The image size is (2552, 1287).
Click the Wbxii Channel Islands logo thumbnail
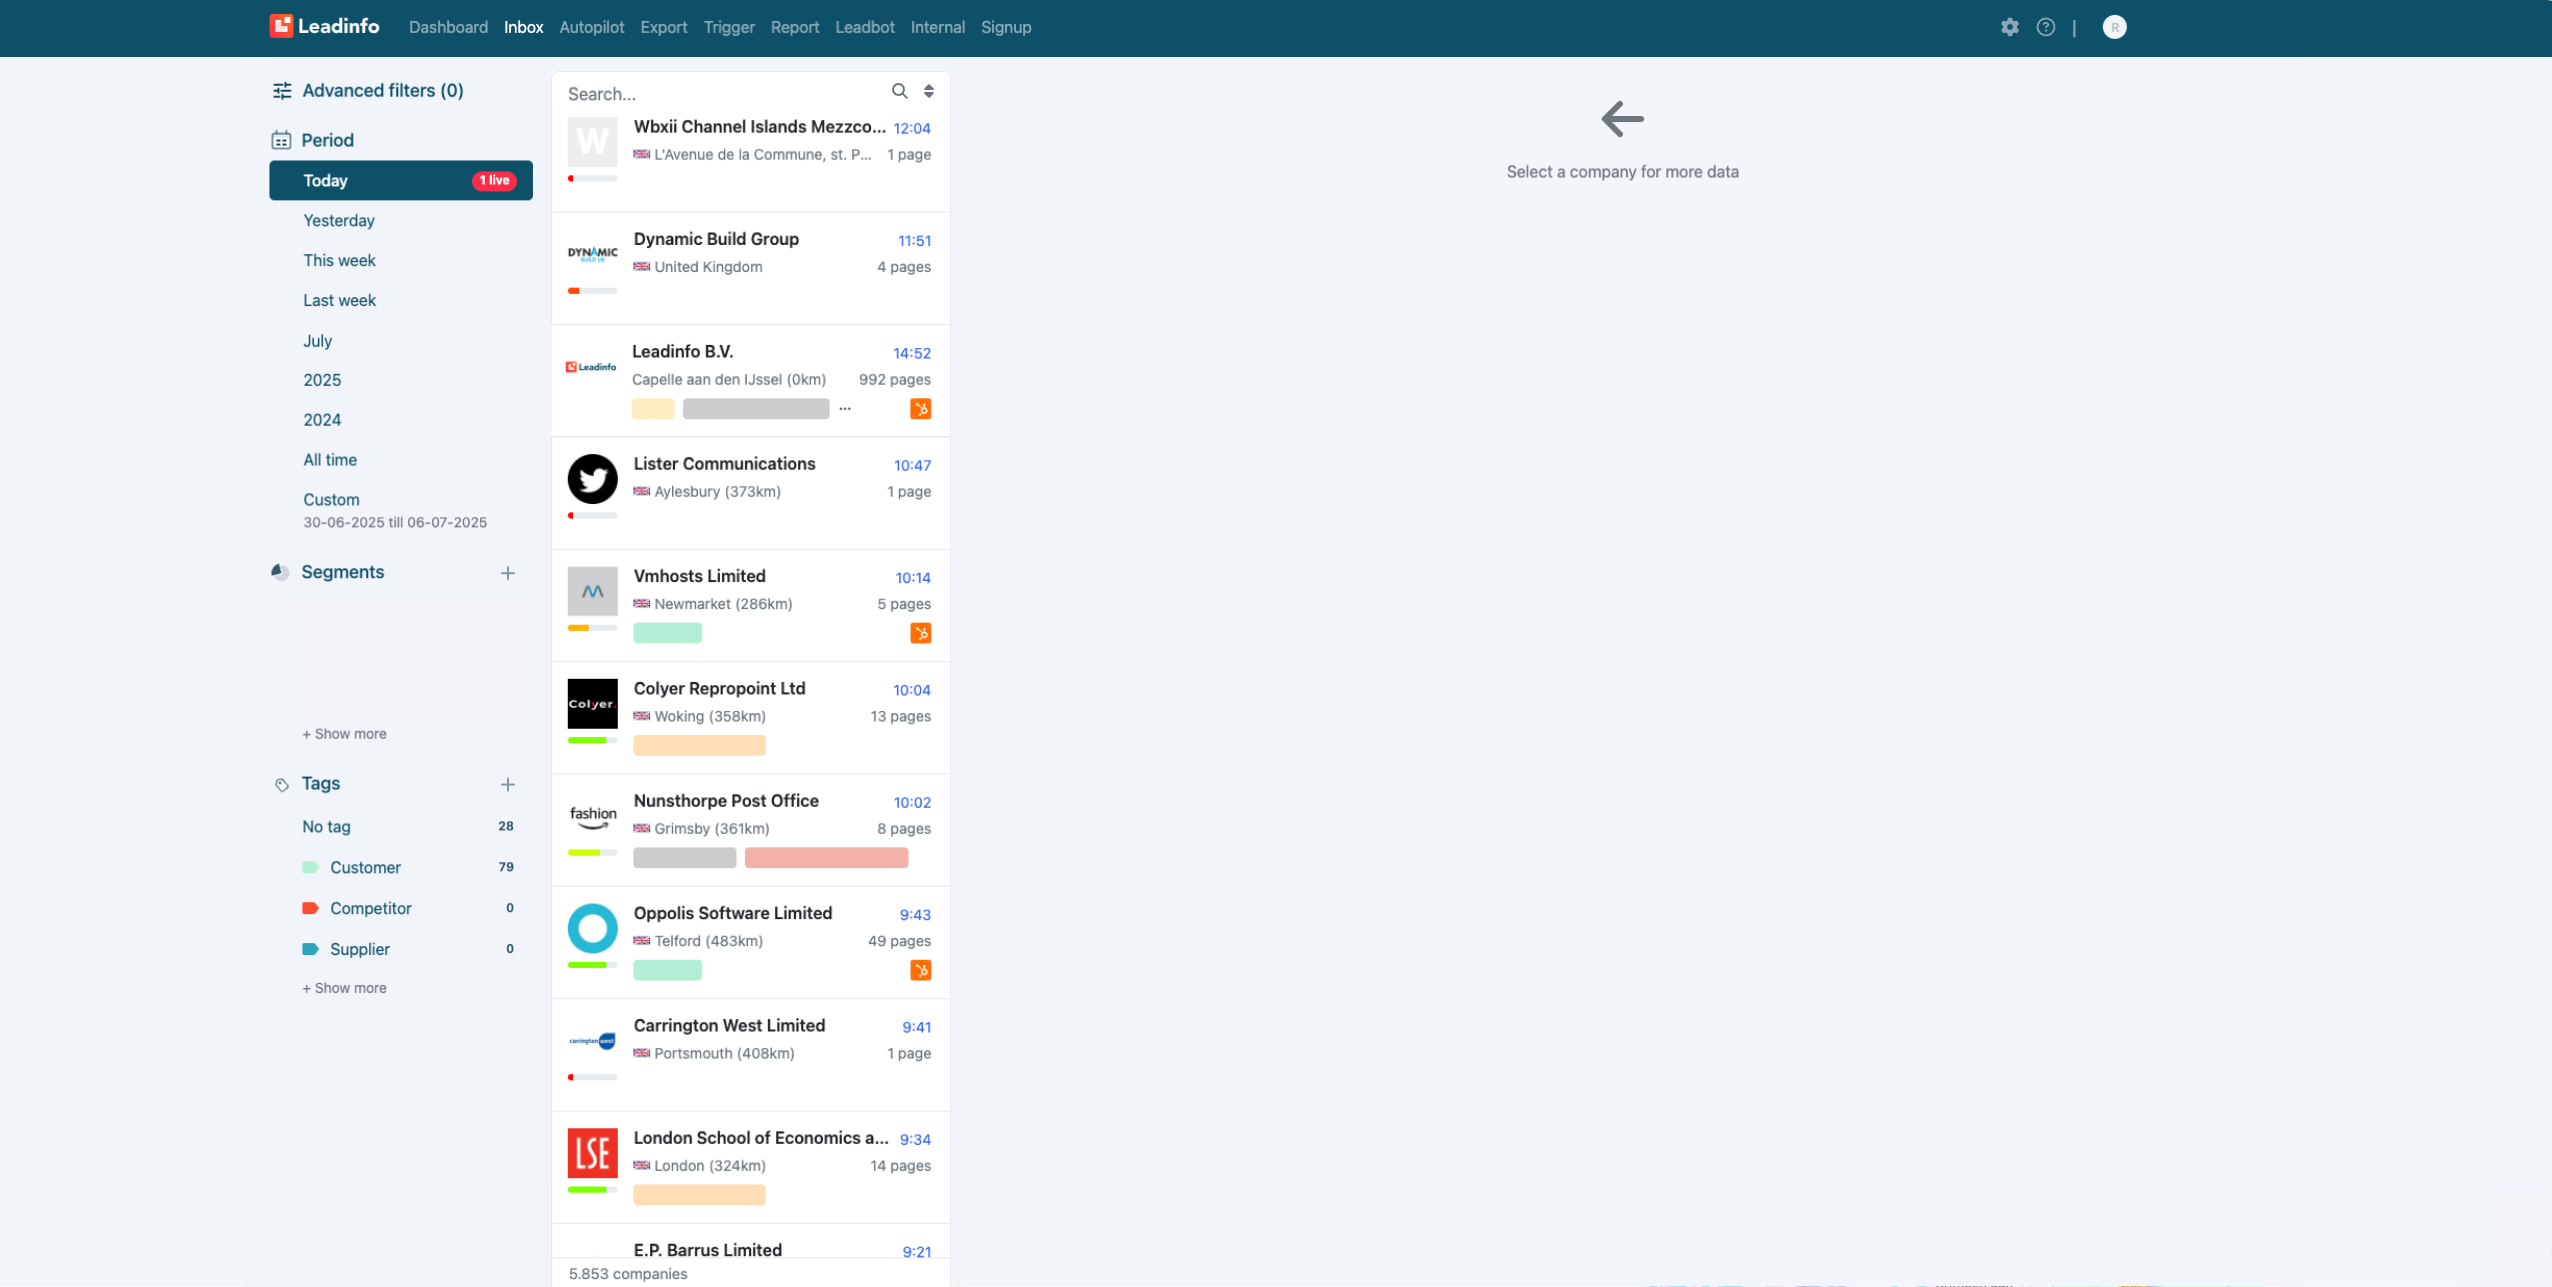point(593,142)
